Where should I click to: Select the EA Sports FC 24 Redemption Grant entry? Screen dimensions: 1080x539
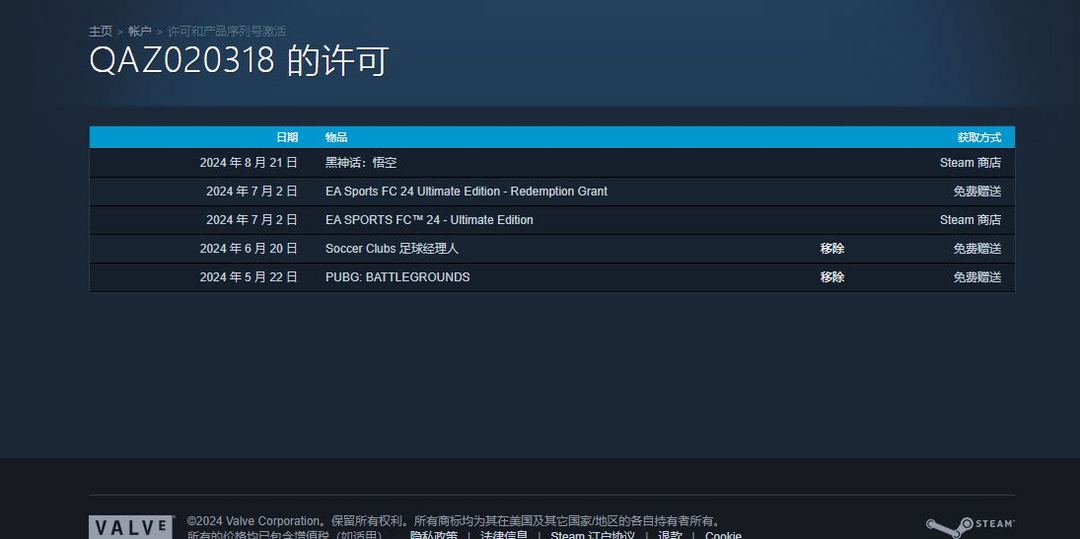(x=466, y=191)
